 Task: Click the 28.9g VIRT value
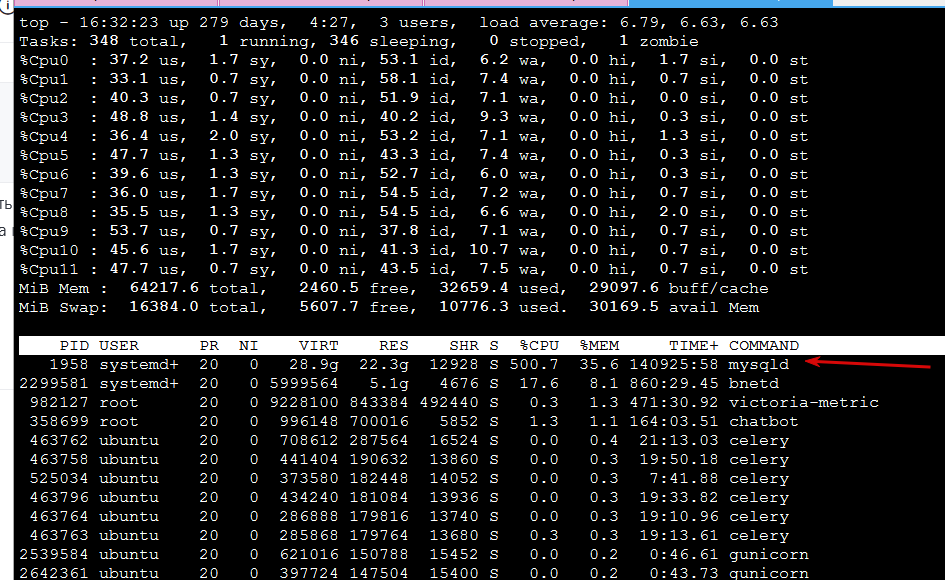tap(314, 365)
